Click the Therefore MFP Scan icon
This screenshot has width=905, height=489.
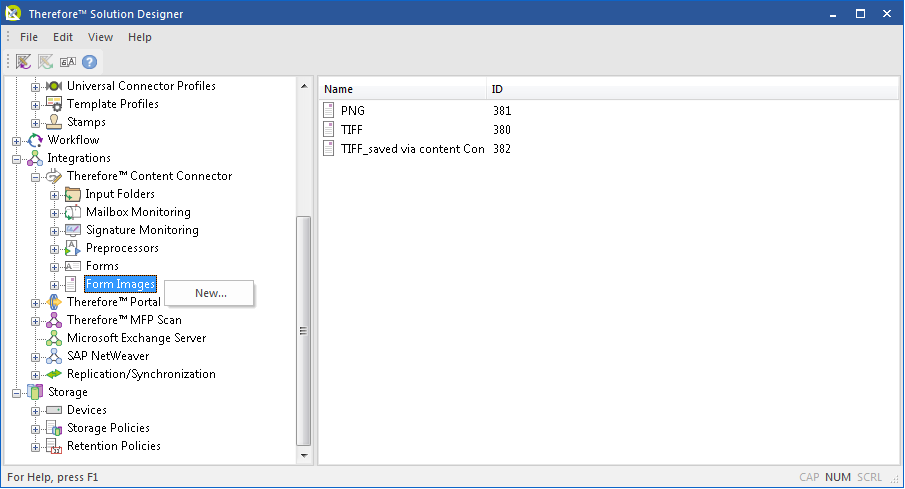[54, 320]
